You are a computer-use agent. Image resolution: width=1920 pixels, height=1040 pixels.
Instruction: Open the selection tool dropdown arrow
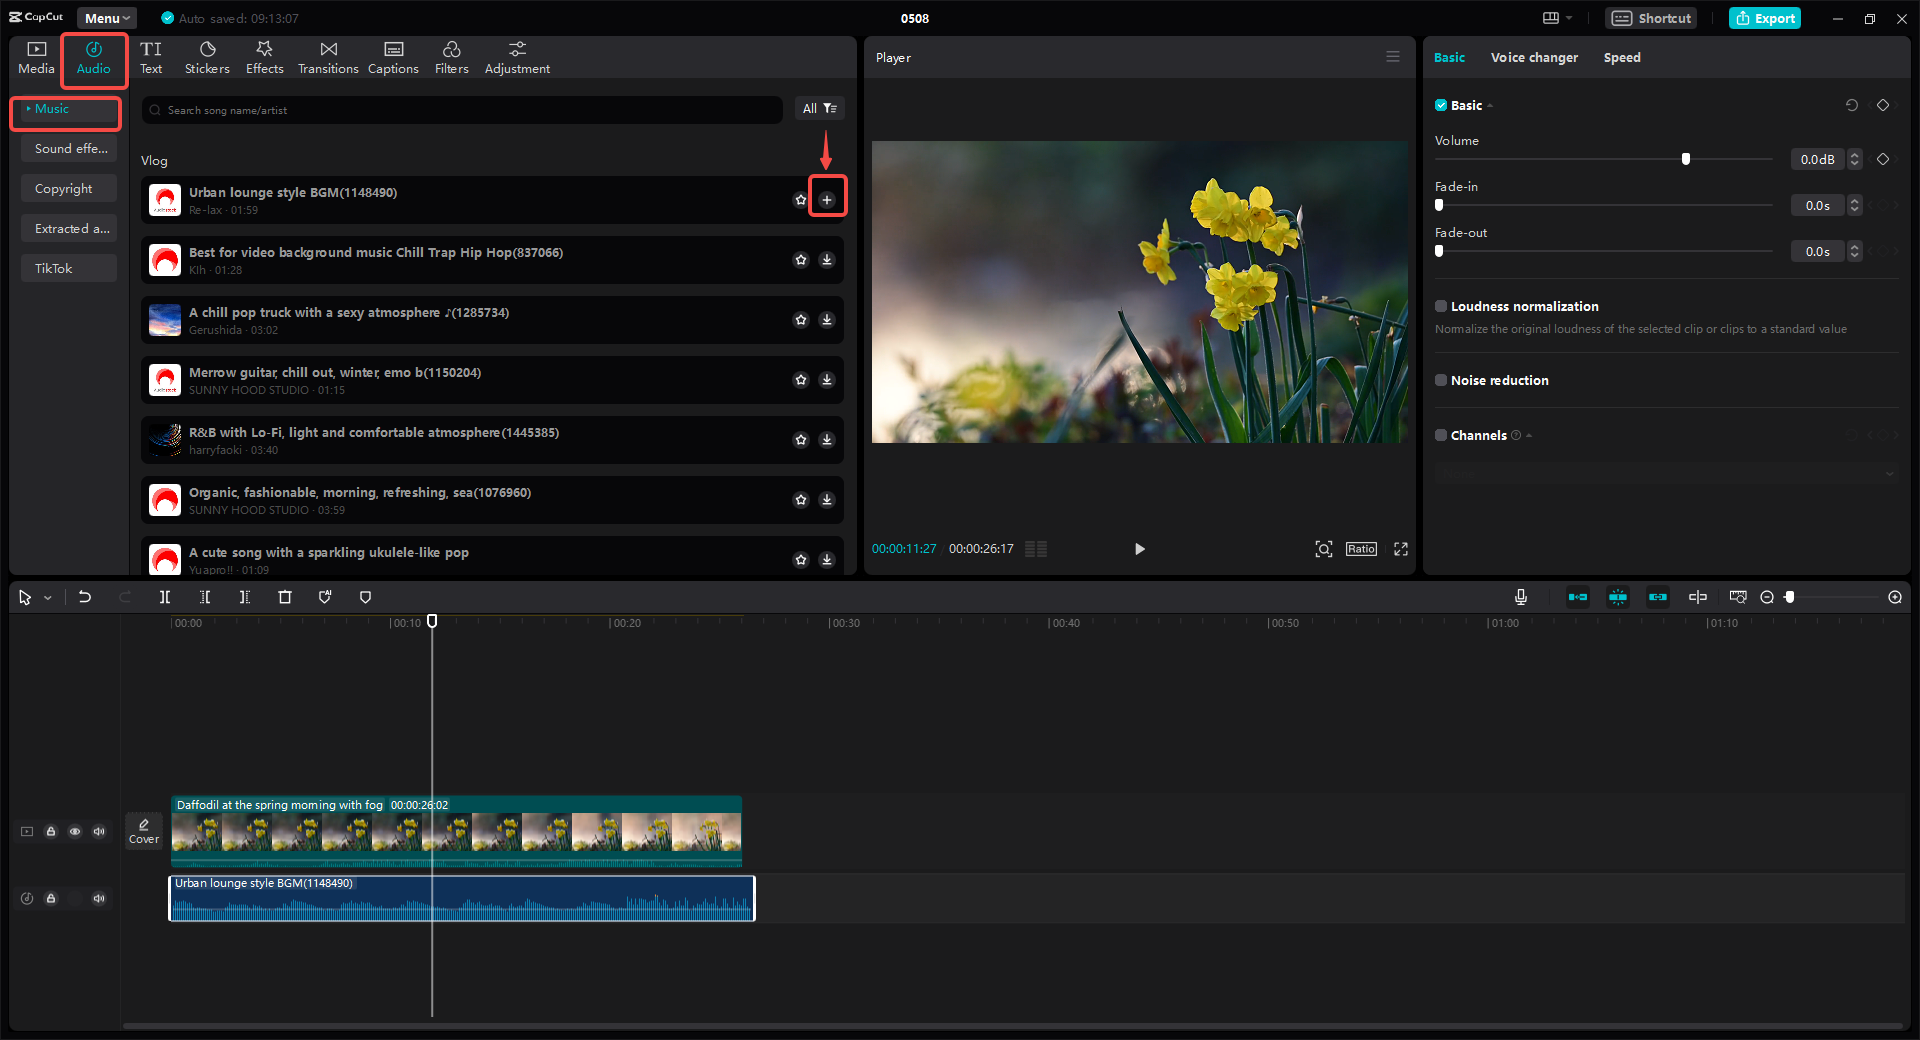46,597
